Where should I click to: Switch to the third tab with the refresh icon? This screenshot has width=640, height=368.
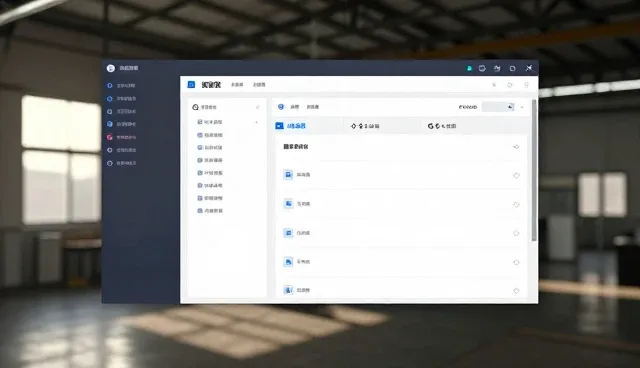point(442,126)
